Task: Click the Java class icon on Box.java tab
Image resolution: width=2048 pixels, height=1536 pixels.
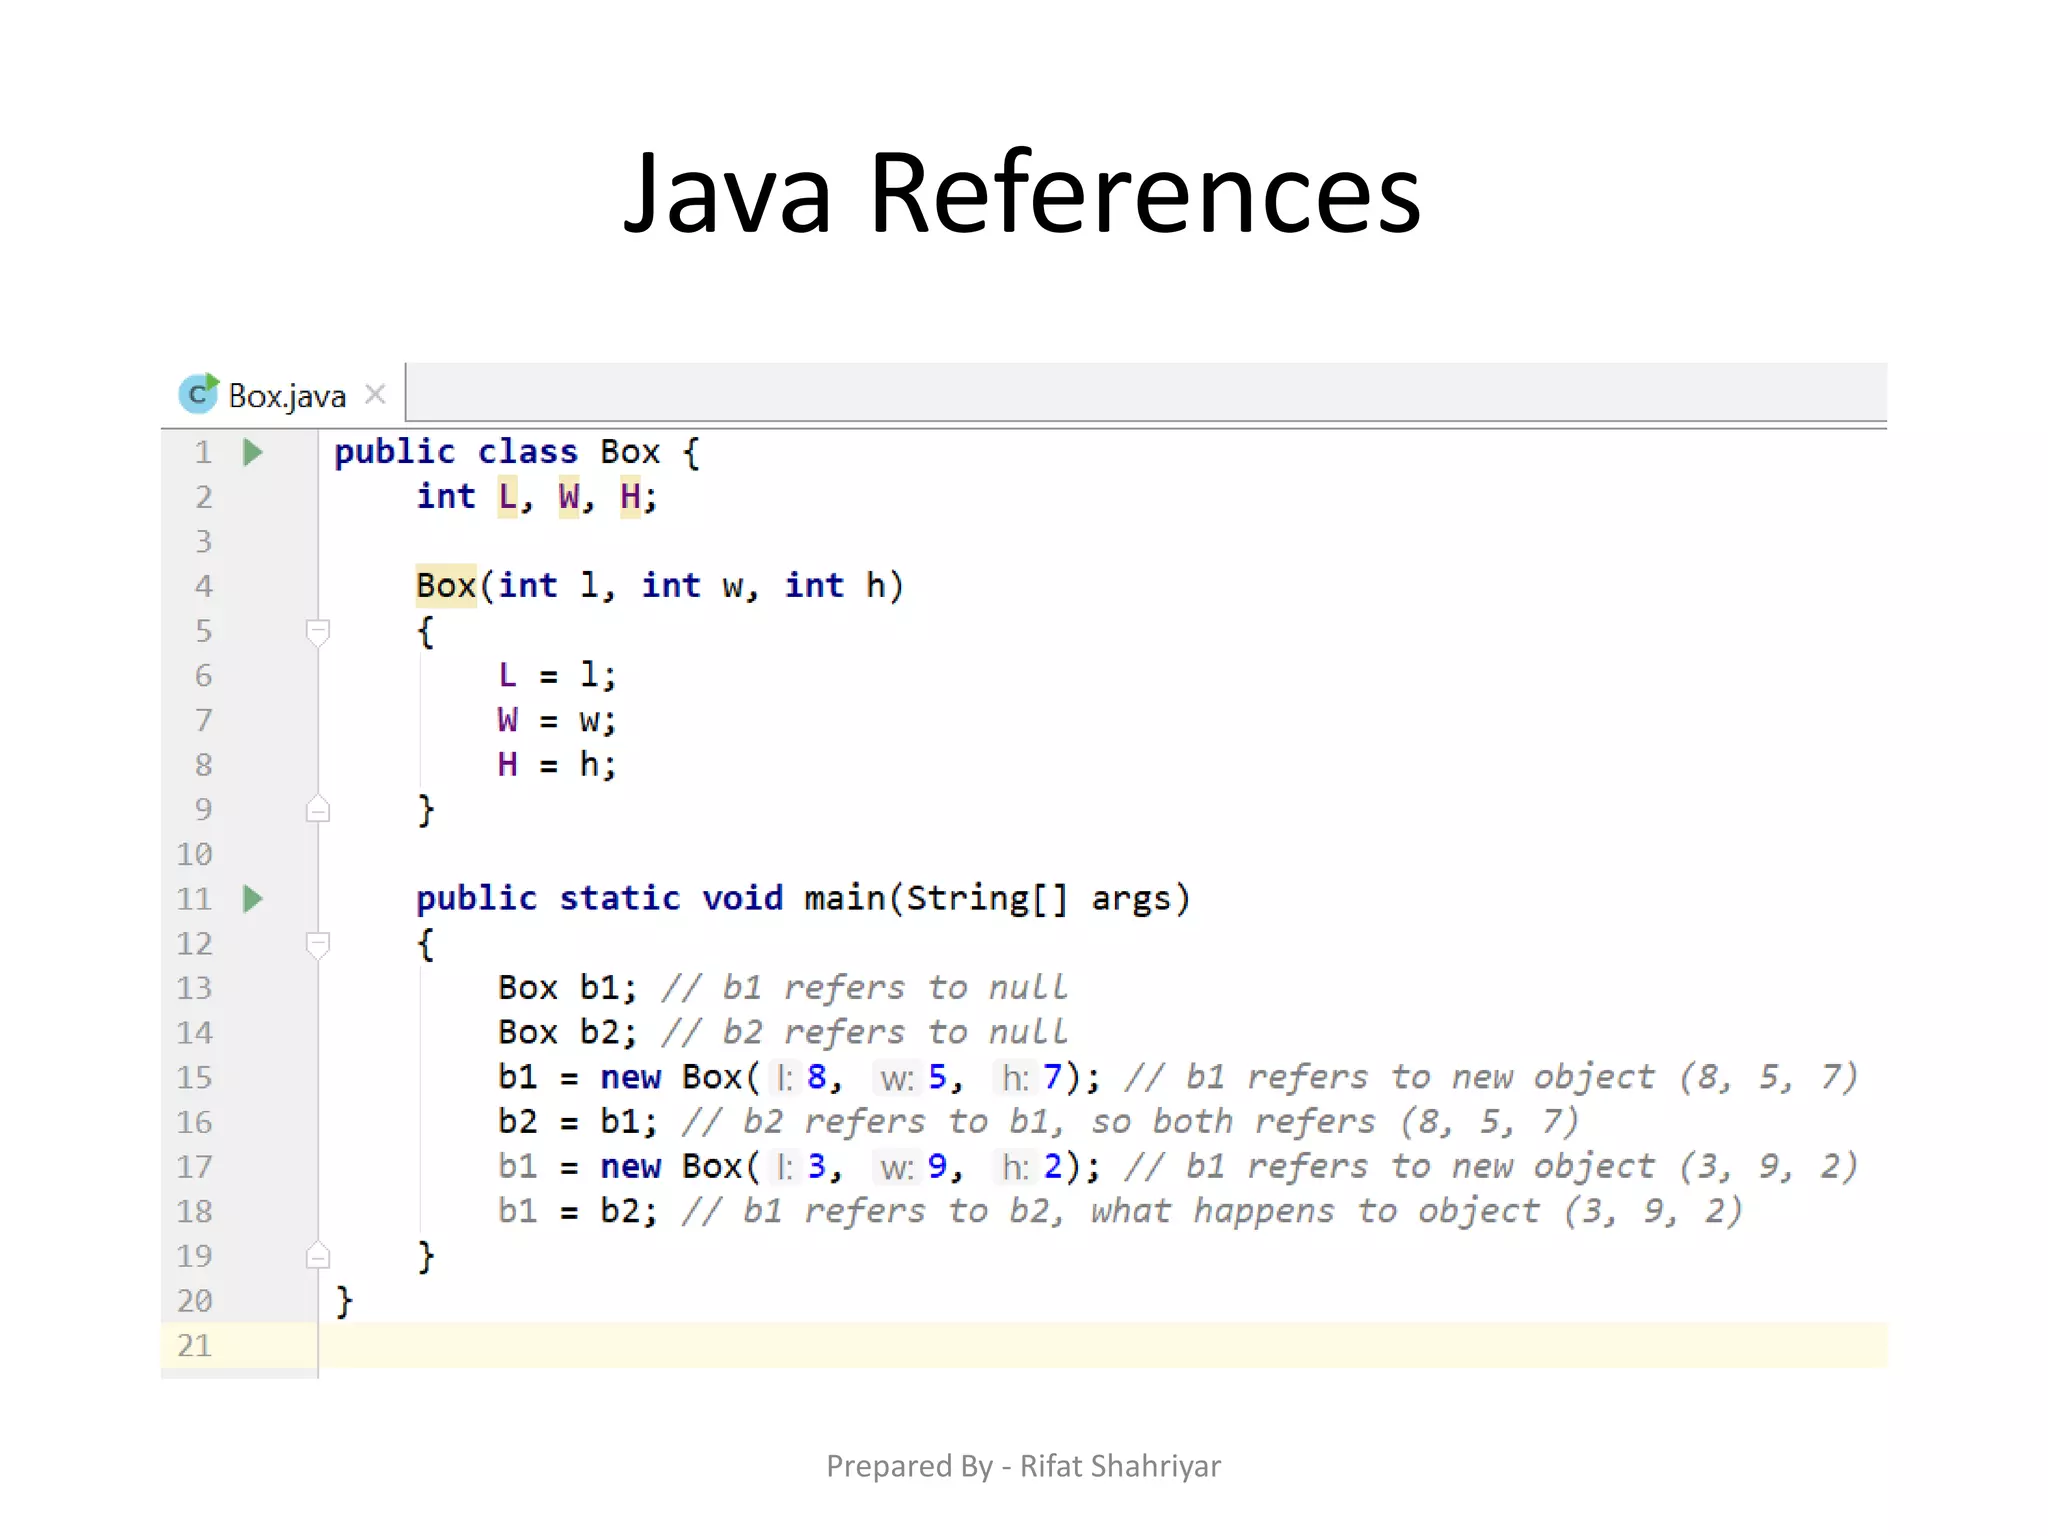Action: coord(198,394)
